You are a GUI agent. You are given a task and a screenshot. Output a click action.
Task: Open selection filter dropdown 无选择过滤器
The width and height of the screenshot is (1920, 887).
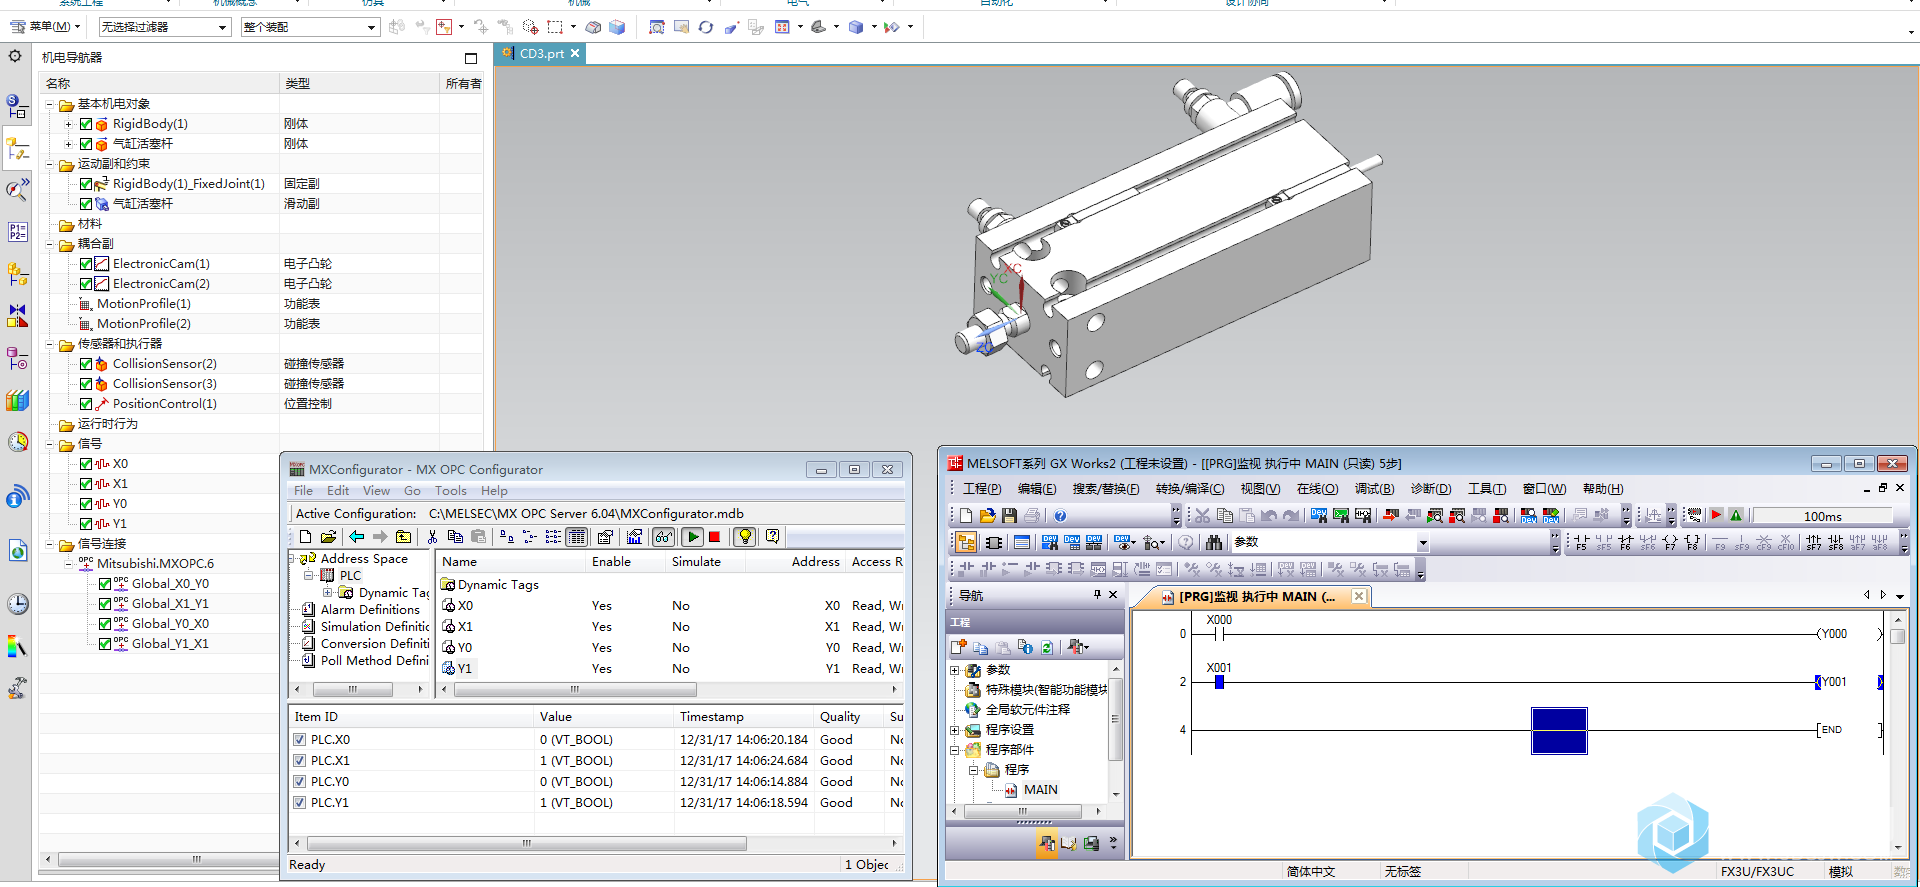tap(165, 27)
